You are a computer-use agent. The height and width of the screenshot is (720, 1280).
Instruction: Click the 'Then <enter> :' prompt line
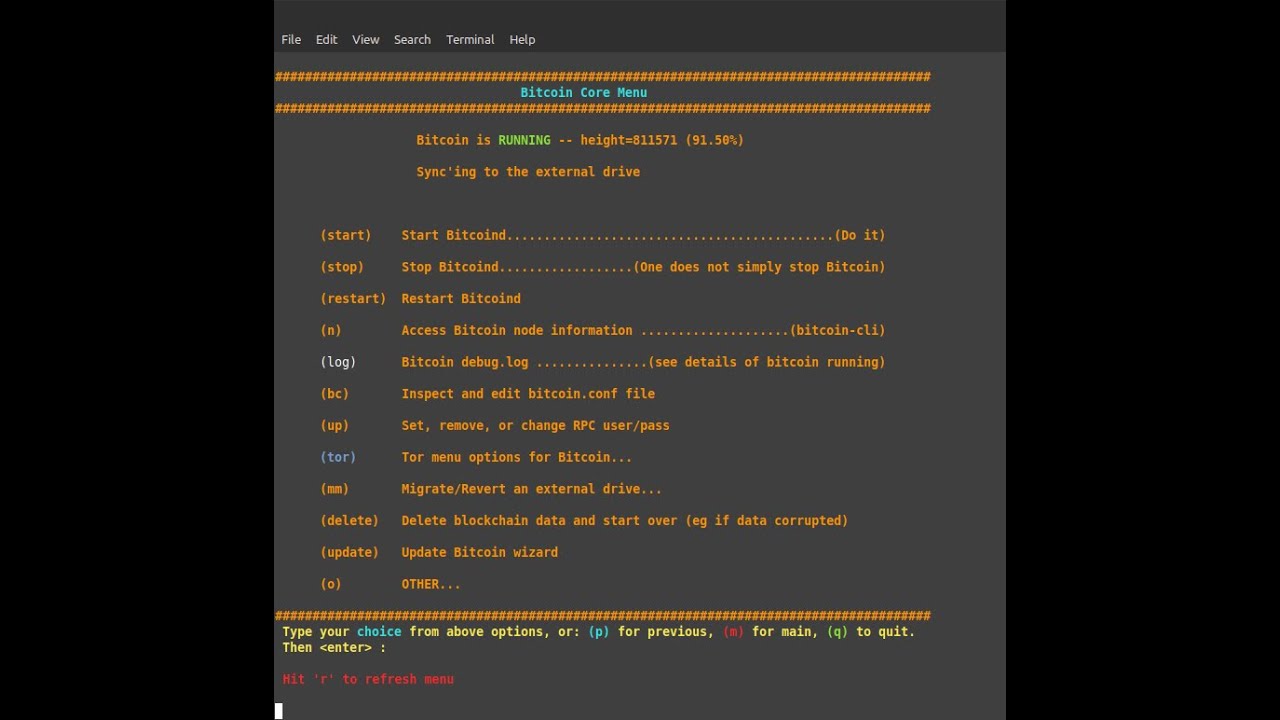[x=334, y=647]
